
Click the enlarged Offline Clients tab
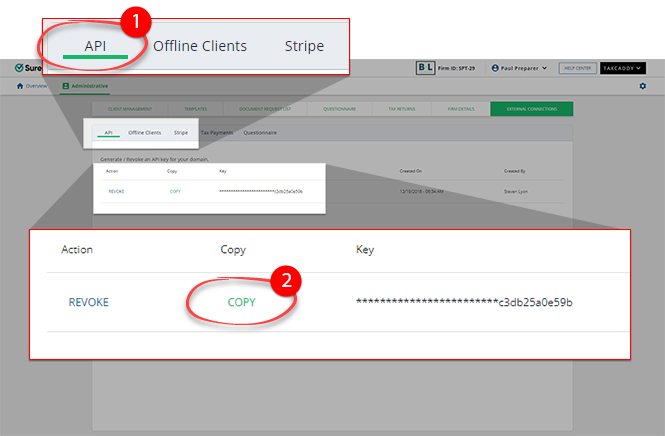pos(200,46)
